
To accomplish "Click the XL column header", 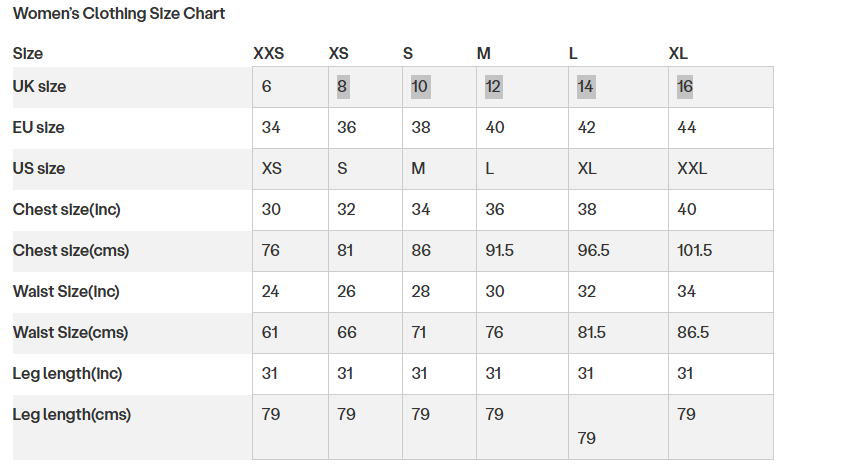I will (678, 54).
